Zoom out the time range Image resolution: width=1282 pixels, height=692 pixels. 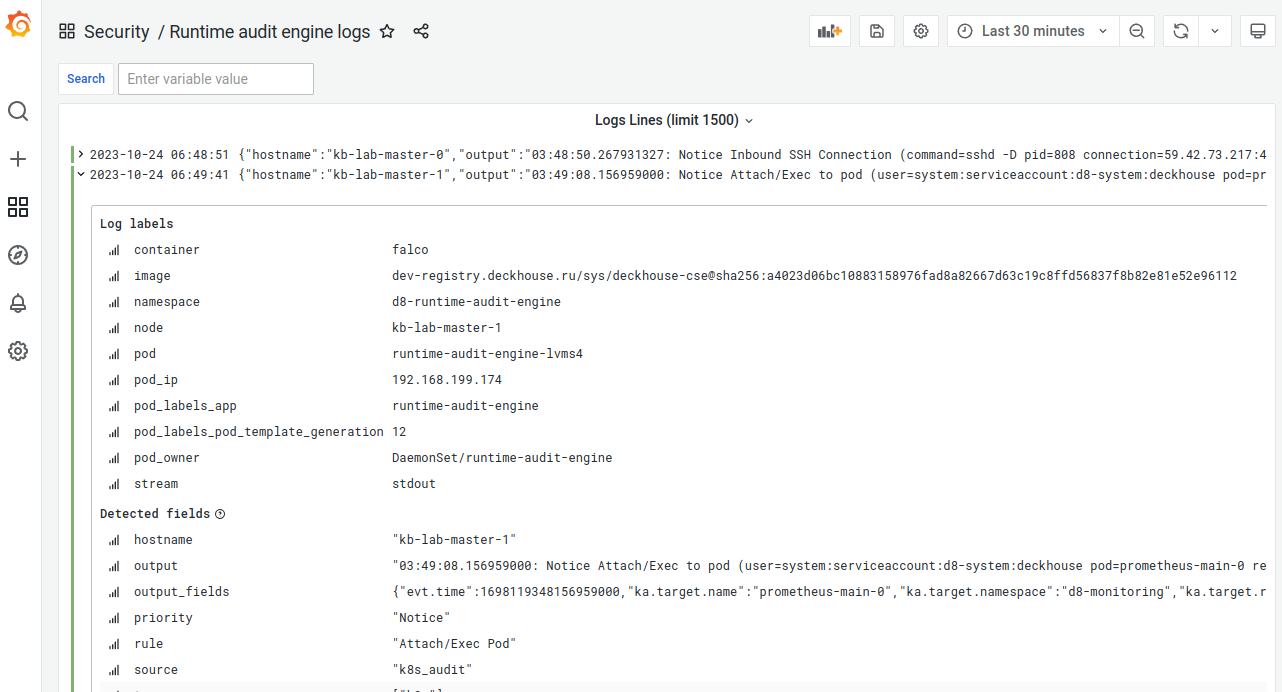coord(1137,31)
